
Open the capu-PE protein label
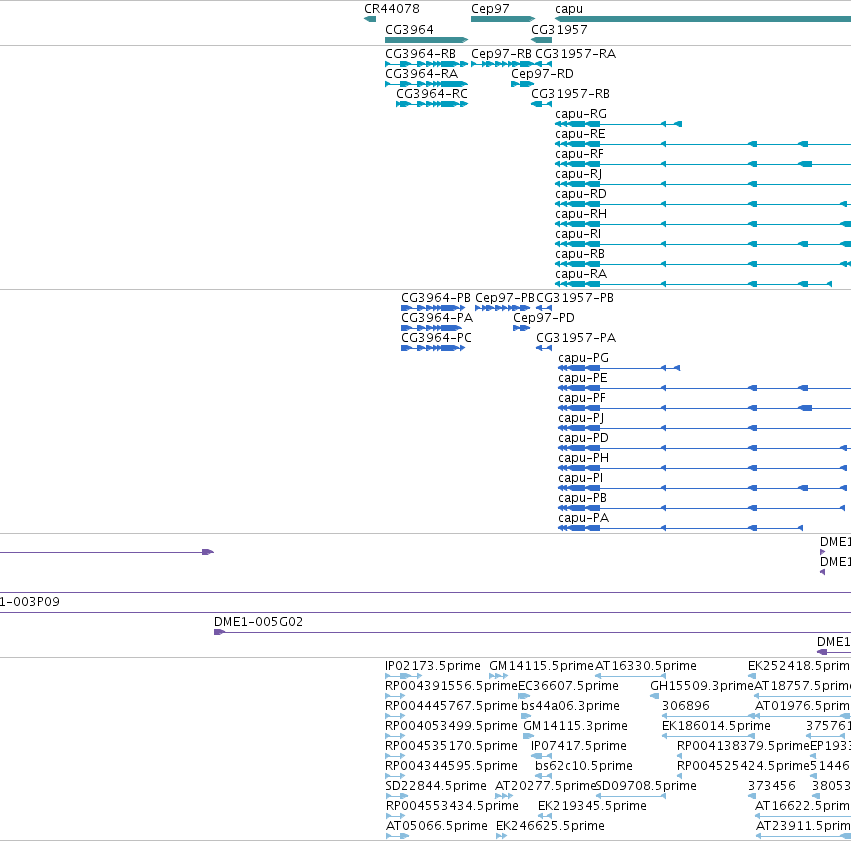point(583,378)
